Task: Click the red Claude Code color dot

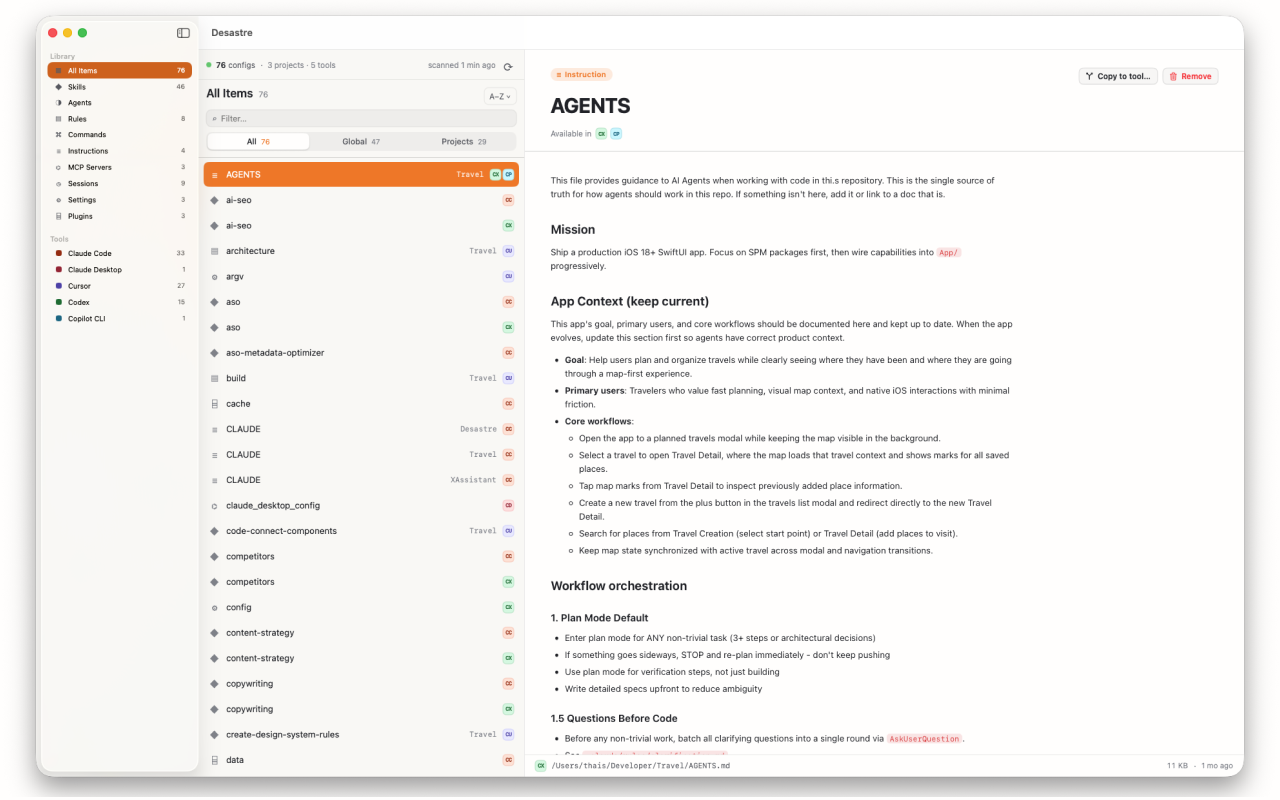Action: [x=59, y=254]
